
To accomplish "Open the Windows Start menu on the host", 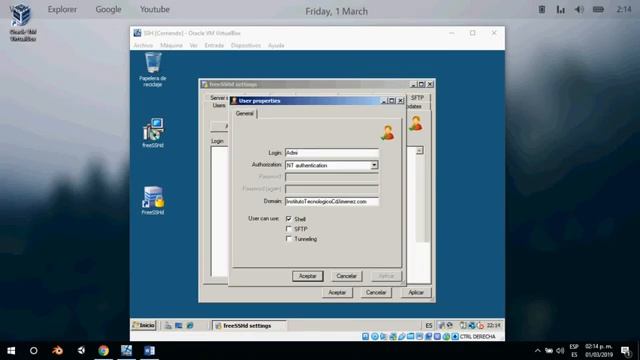I will point(11,351).
